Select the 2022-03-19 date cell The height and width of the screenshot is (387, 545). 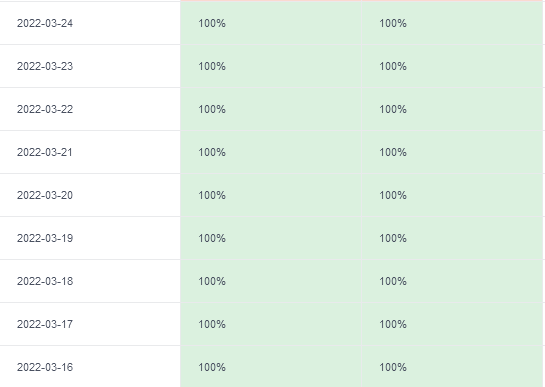pos(90,238)
